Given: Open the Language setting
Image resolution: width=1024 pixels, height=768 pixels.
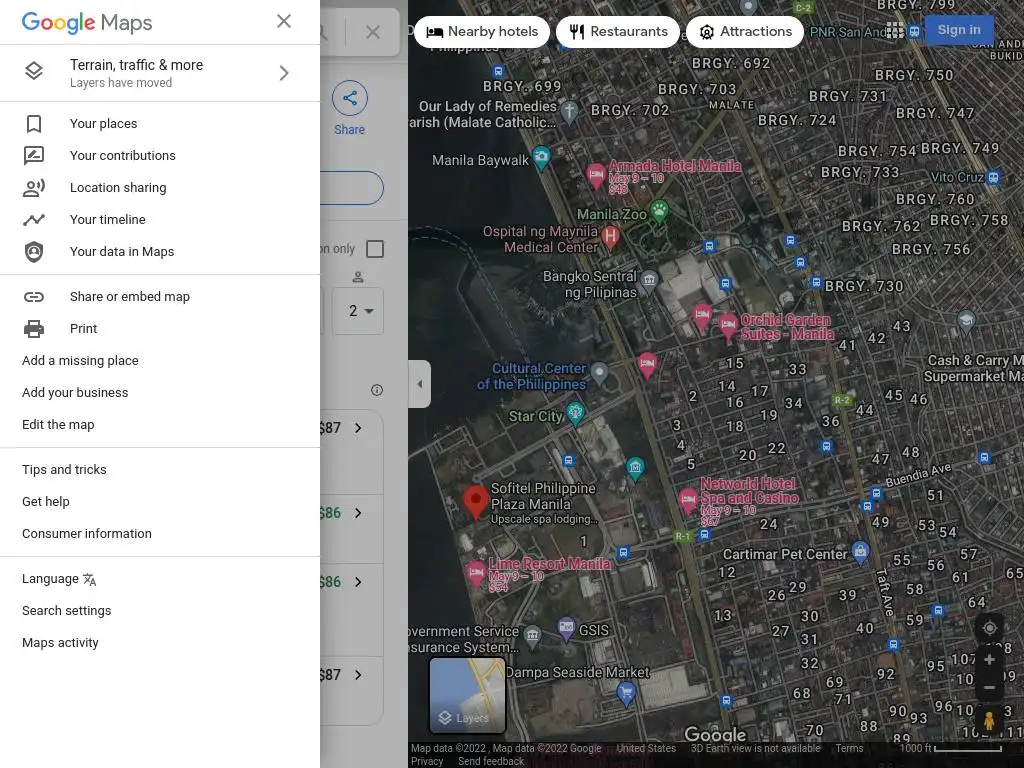Looking at the screenshot, I should coord(59,579).
